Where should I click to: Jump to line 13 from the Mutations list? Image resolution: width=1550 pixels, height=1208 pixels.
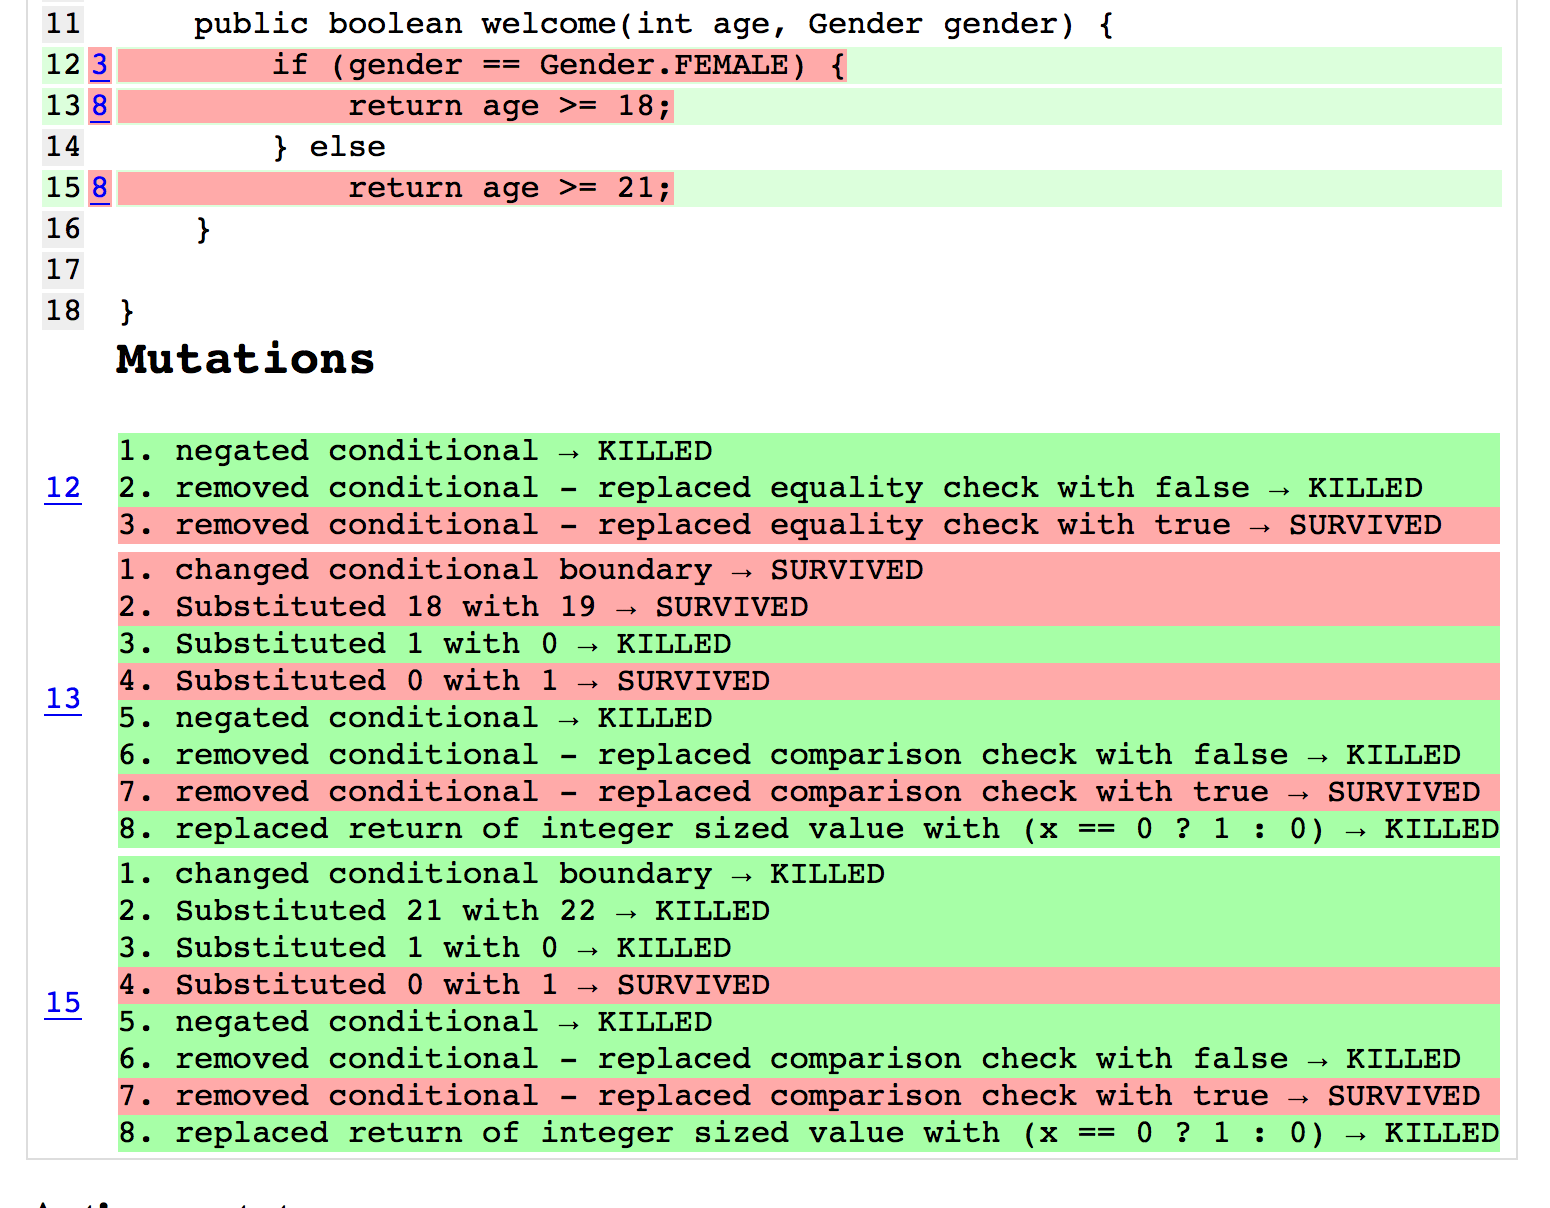63,698
